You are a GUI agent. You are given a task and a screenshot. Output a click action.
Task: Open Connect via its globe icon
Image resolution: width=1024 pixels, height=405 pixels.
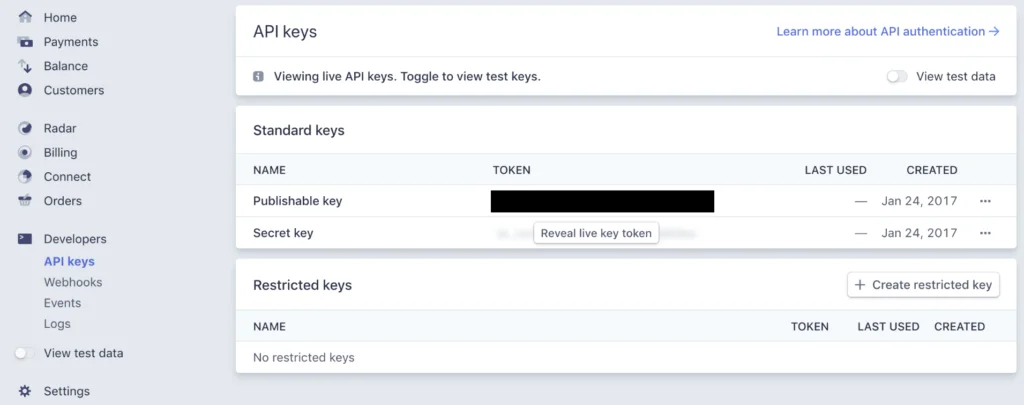pos(25,177)
